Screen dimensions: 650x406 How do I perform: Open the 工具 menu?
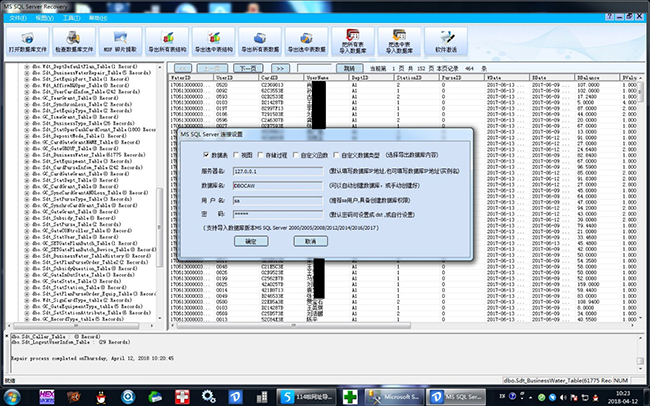71,18
